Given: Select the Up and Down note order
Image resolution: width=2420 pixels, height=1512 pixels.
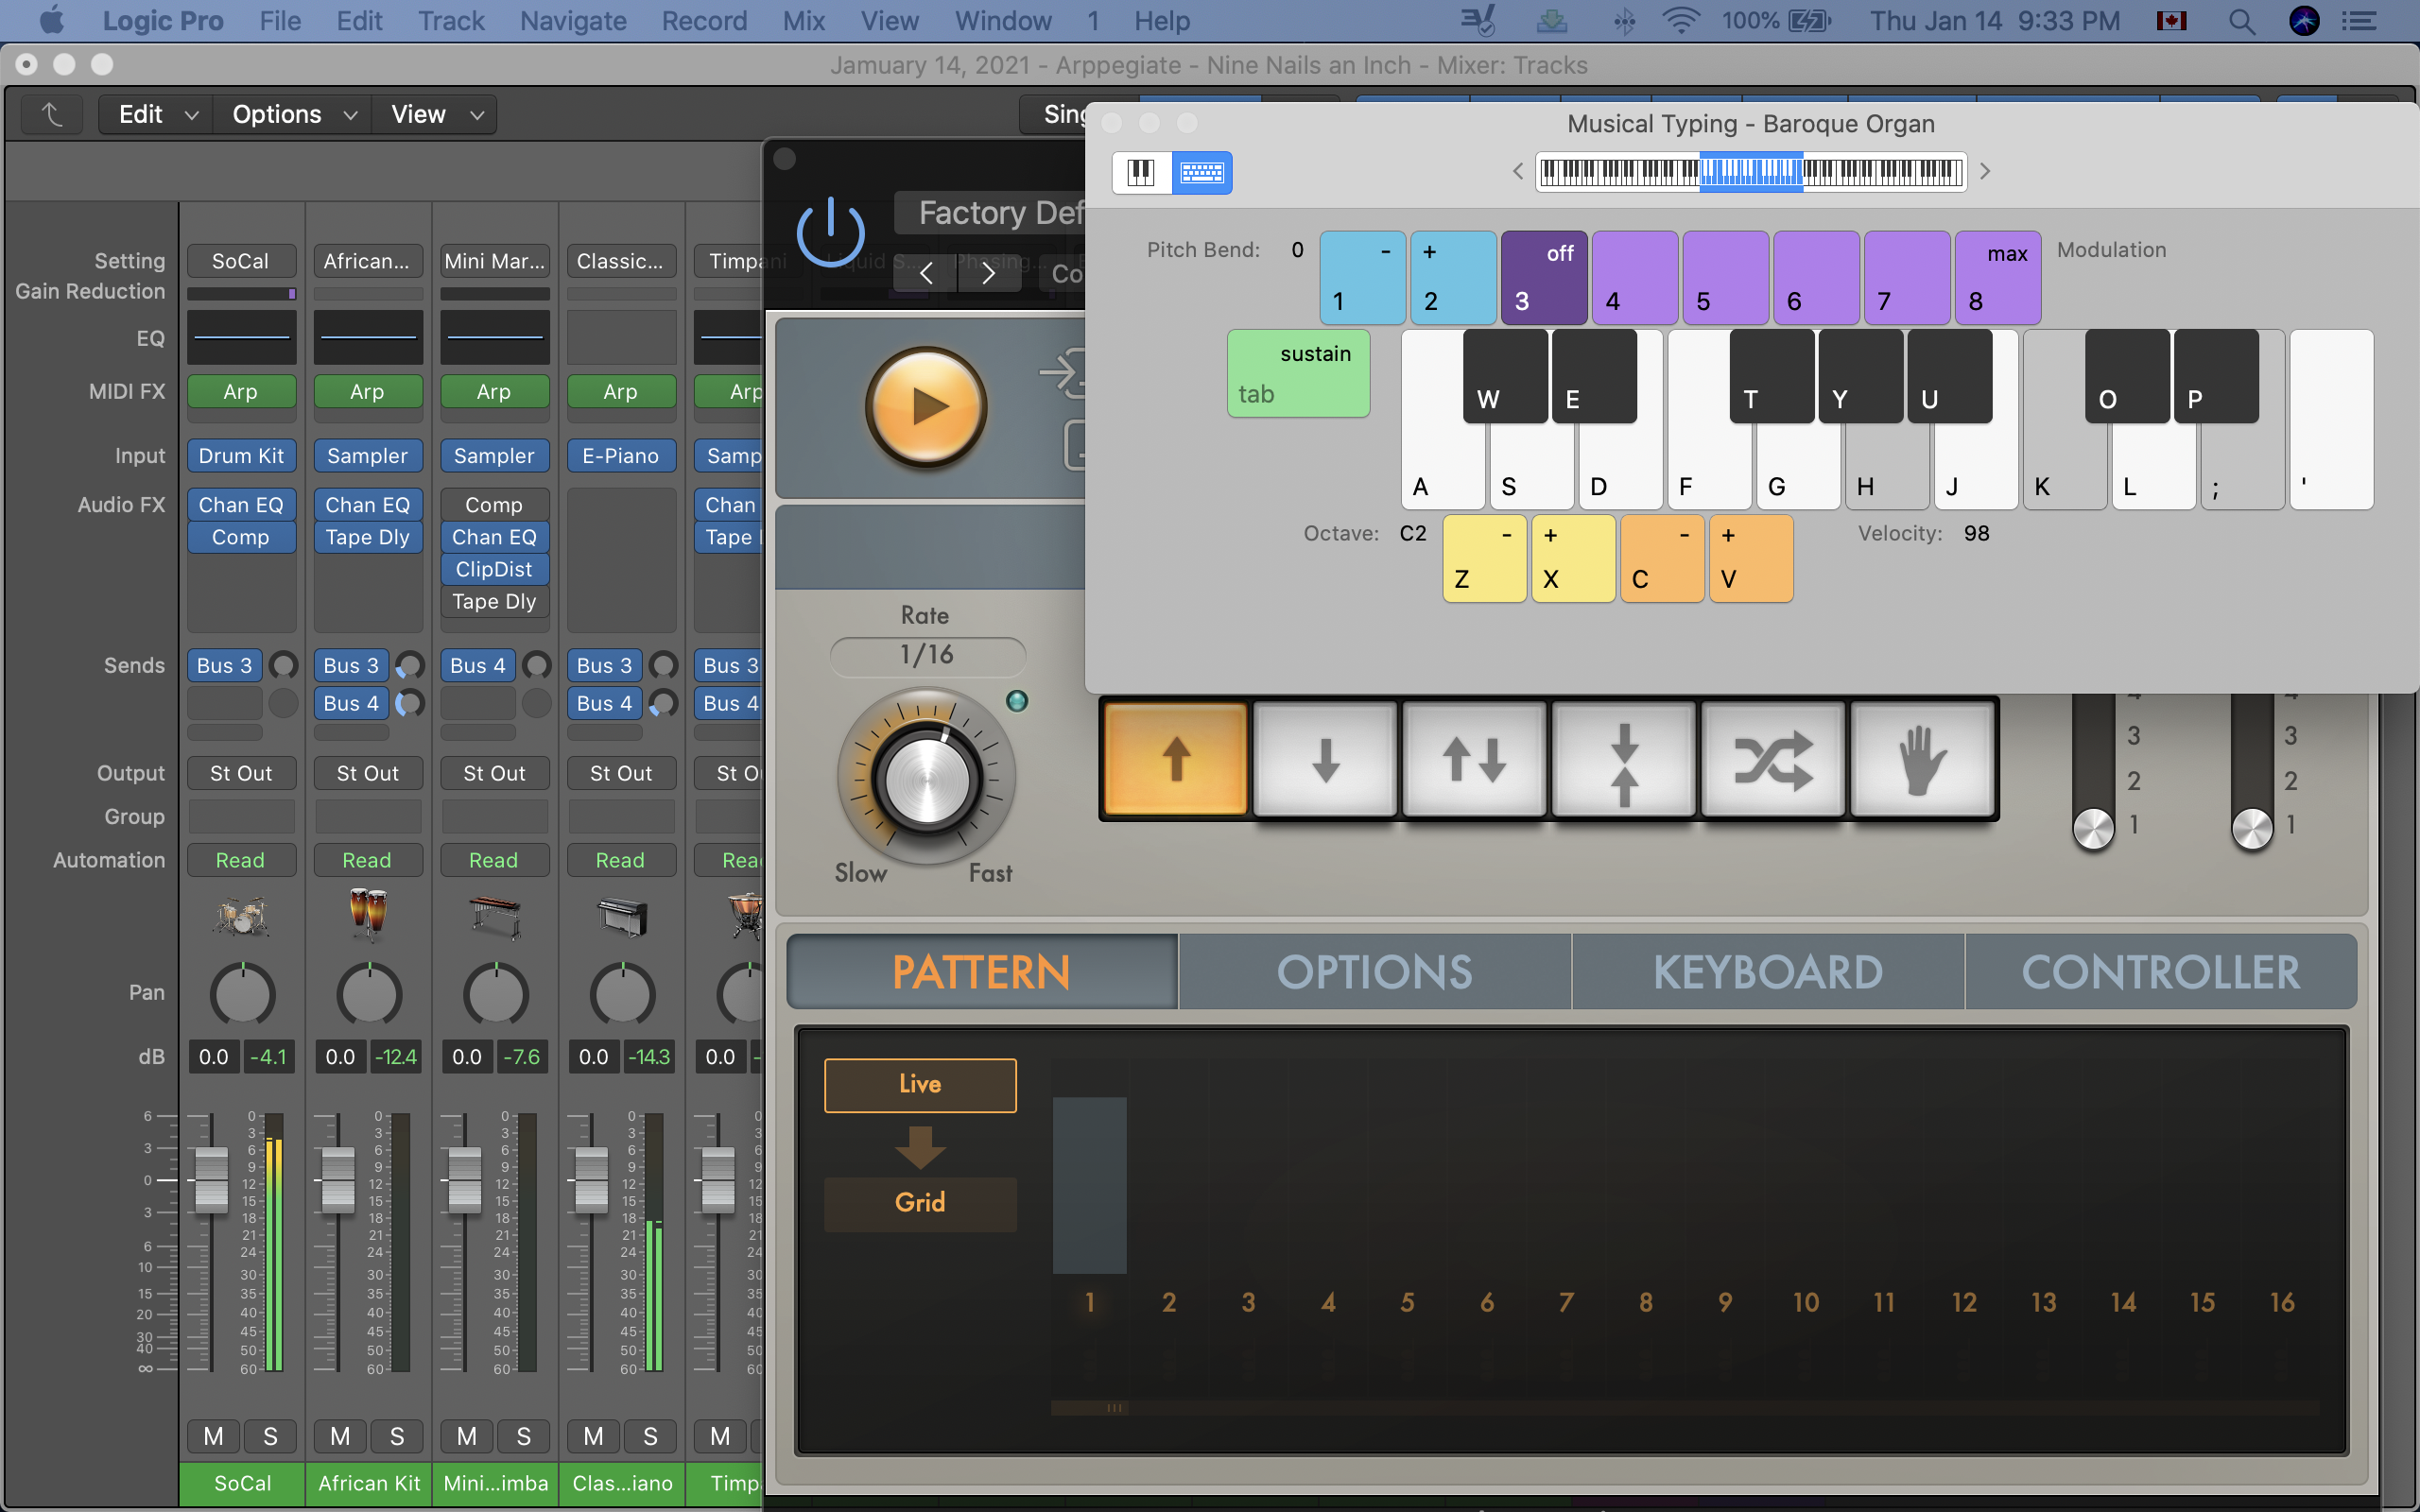Looking at the screenshot, I should click(1474, 758).
